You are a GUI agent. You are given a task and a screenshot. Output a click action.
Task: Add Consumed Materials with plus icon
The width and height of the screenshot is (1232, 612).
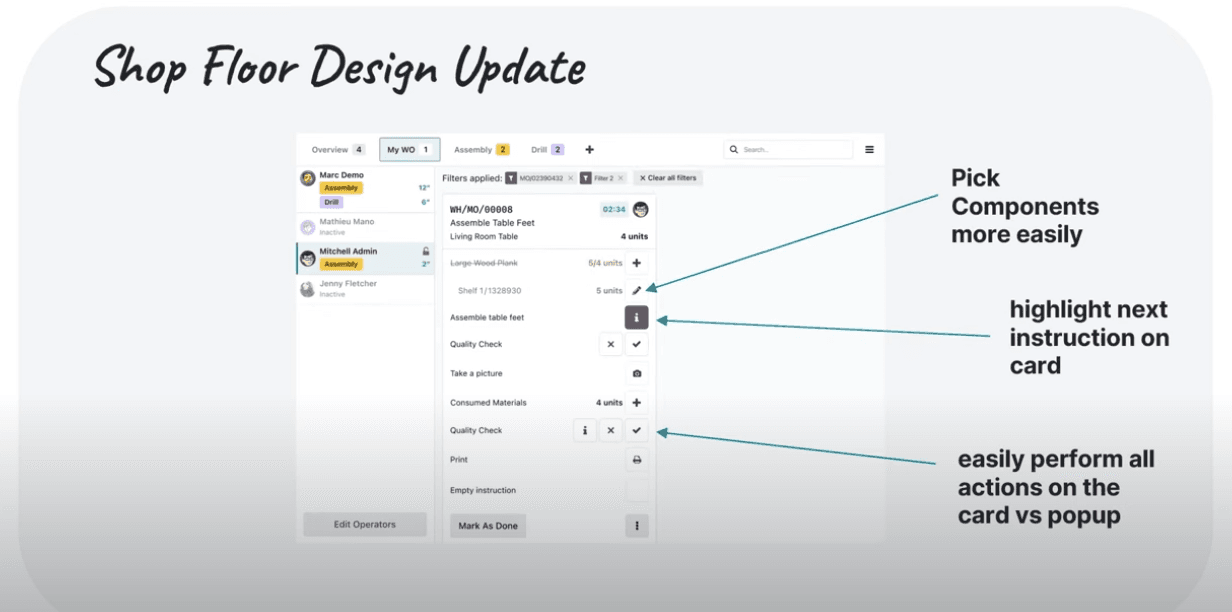tap(637, 403)
